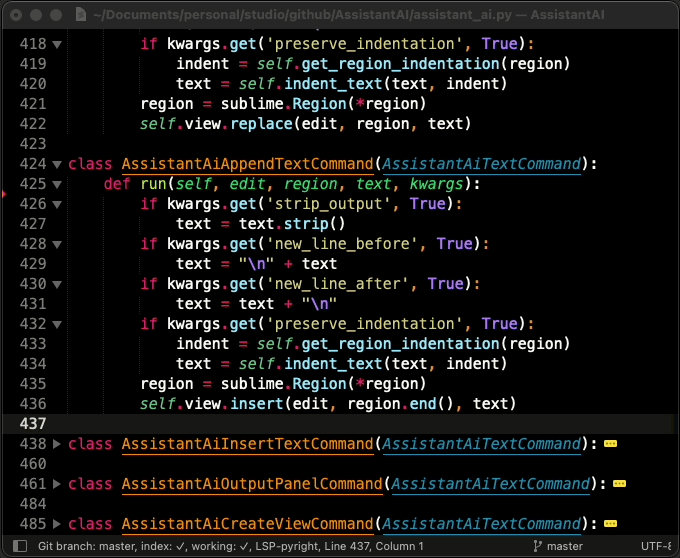The width and height of the screenshot is (680, 558).
Task: Close the window using red traffic light
Action: [16, 15]
